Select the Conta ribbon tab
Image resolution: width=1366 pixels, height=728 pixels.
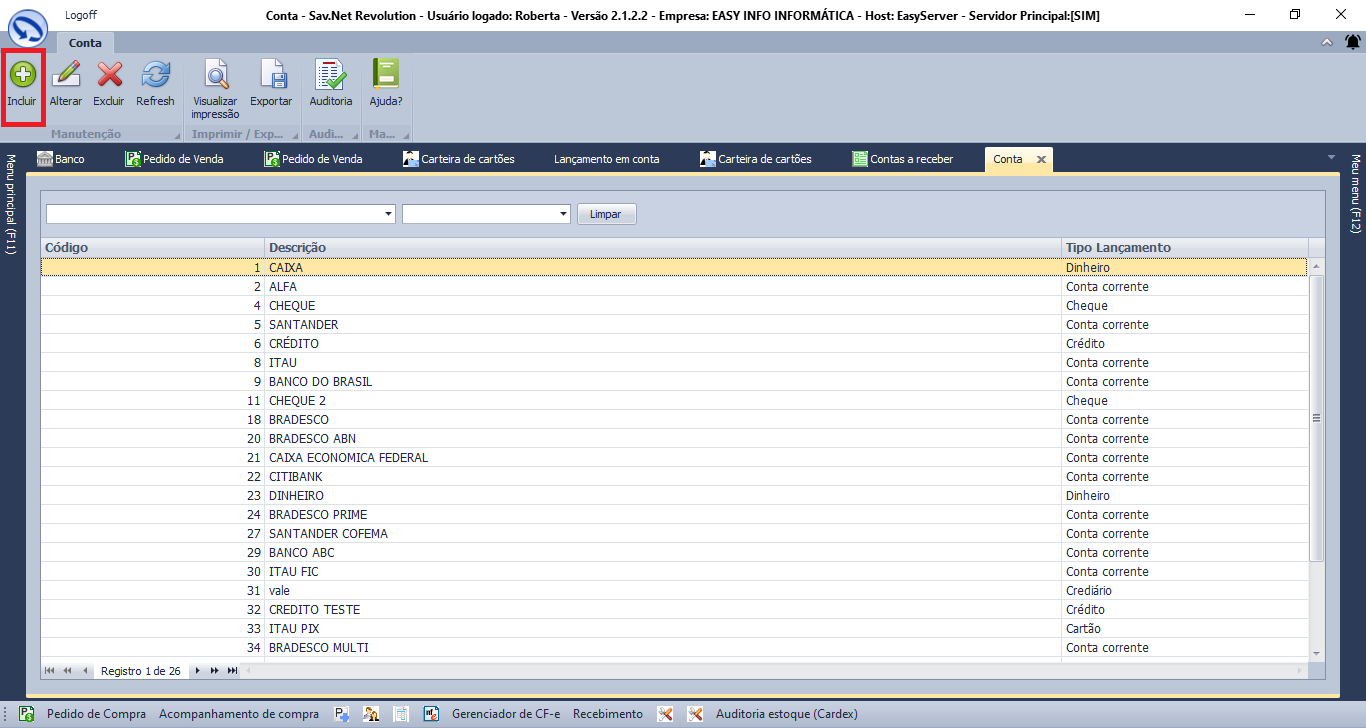click(85, 43)
